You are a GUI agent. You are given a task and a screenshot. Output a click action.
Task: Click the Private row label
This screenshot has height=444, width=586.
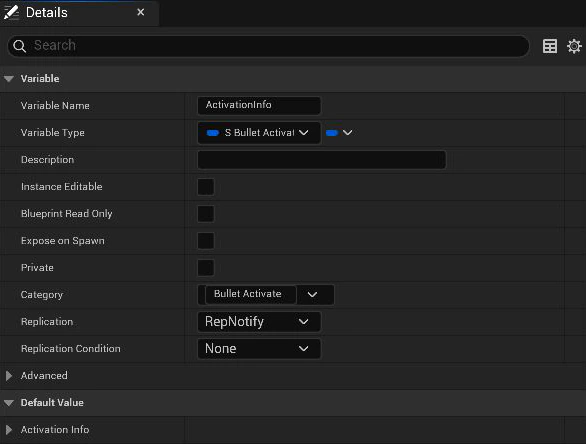(x=37, y=268)
